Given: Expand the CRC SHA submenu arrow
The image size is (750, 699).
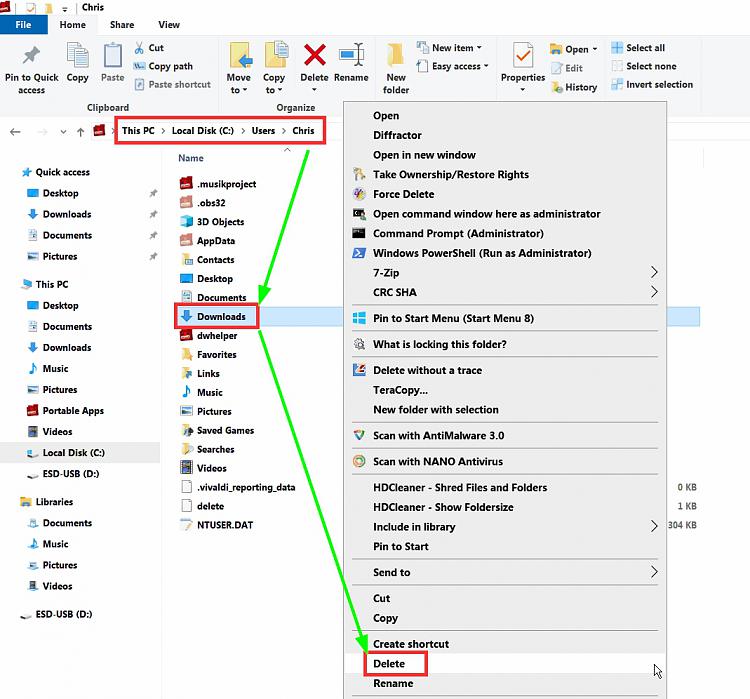Looking at the screenshot, I should coord(654,292).
